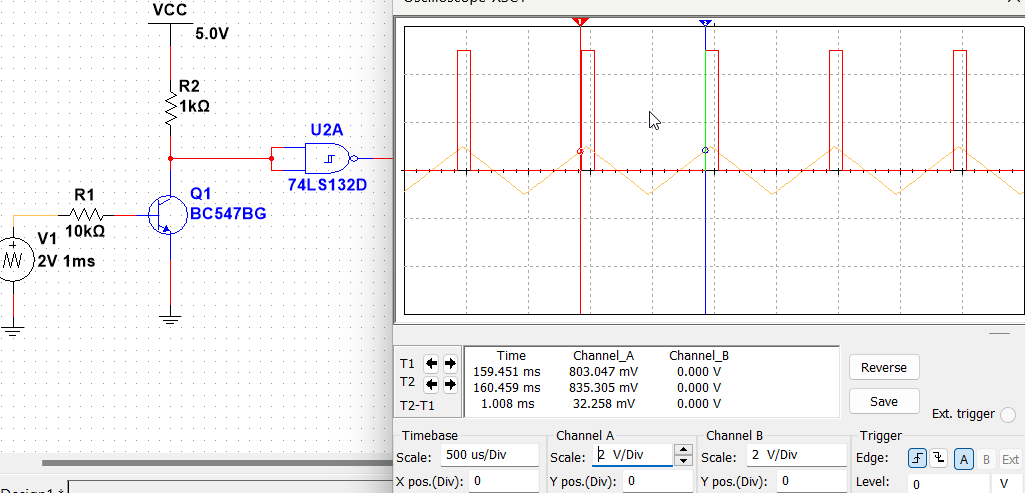This screenshot has height=493, width=1025.
Task: Select the V1 triangular voltage source symbol
Action: (x=13, y=260)
